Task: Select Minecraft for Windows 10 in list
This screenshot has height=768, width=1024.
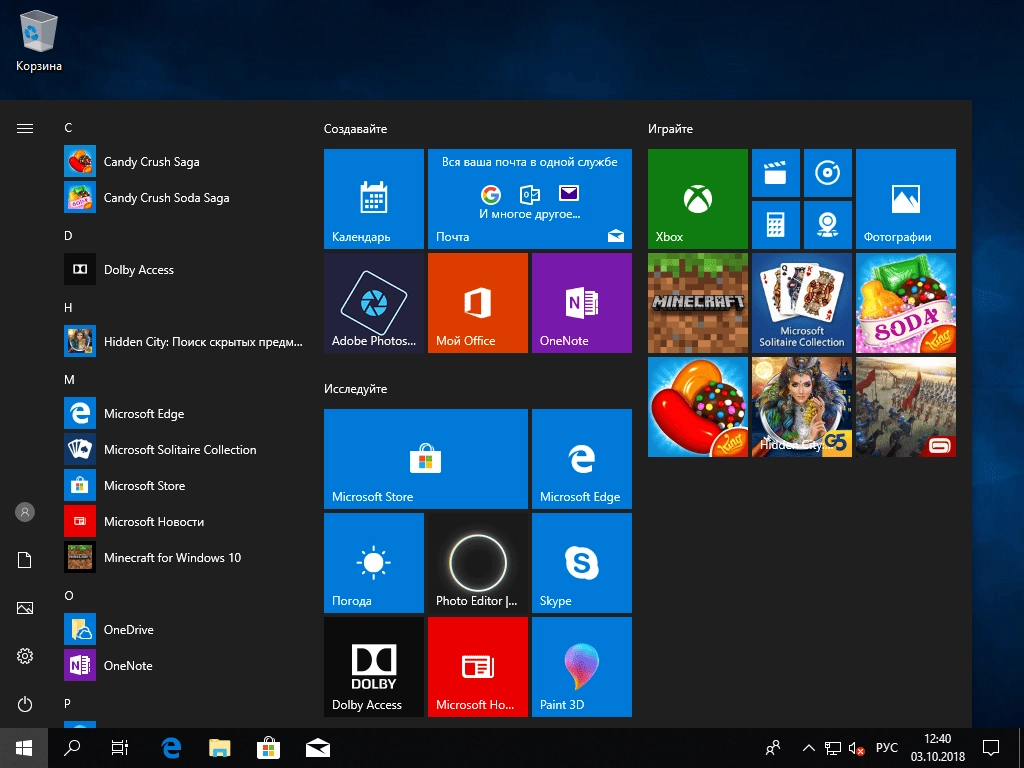Action: (x=184, y=557)
